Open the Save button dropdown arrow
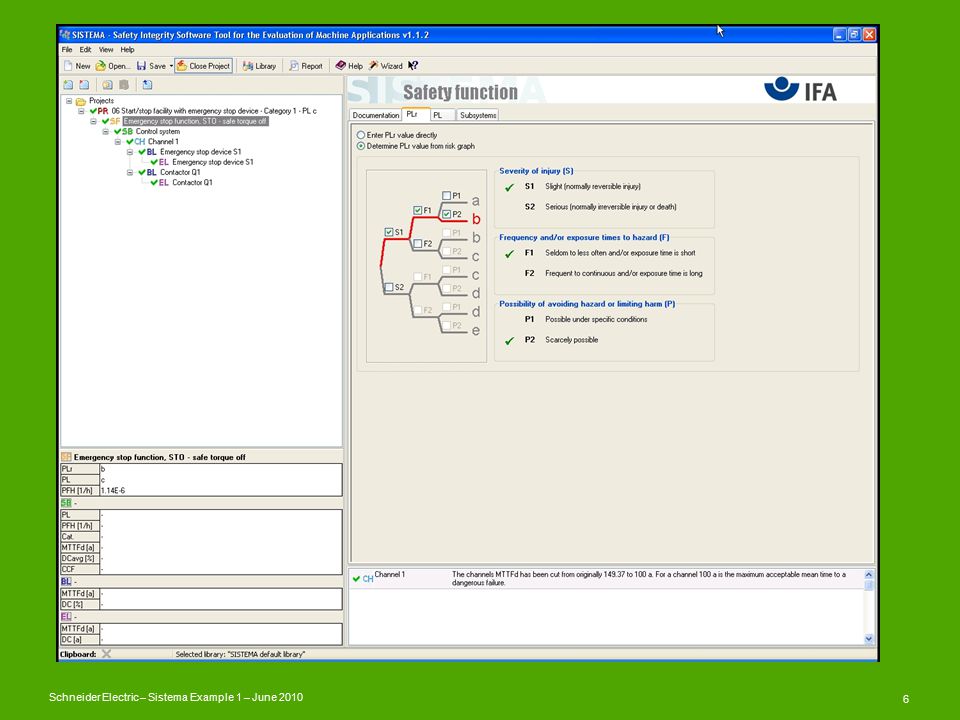The height and width of the screenshot is (720, 960). pyautogui.click(x=171, y=66)
